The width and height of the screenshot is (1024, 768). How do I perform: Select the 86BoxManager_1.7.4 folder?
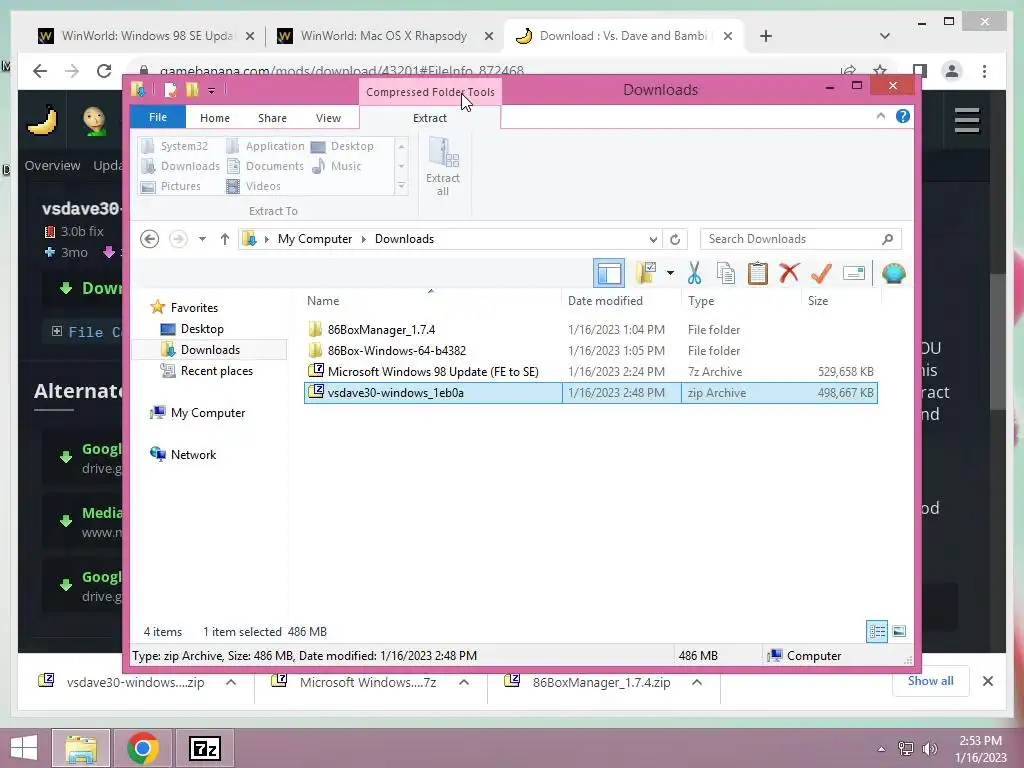point(381,330)
